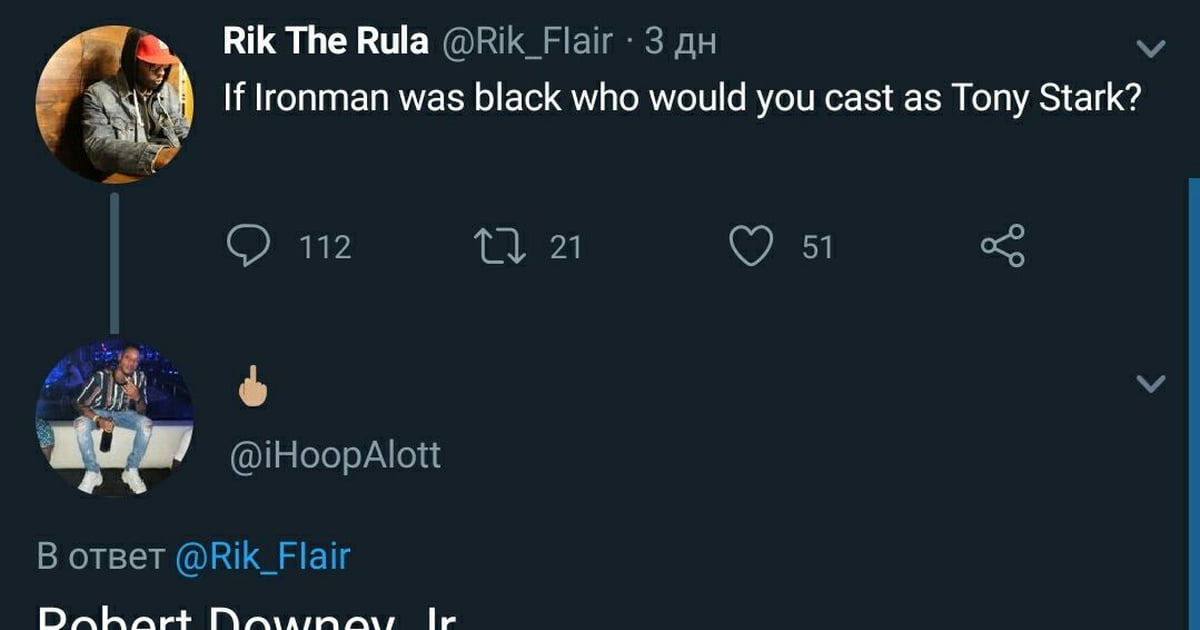1200x630 pixels.
Task: Like the tweet with the heart icon
Action: (751, 246)
